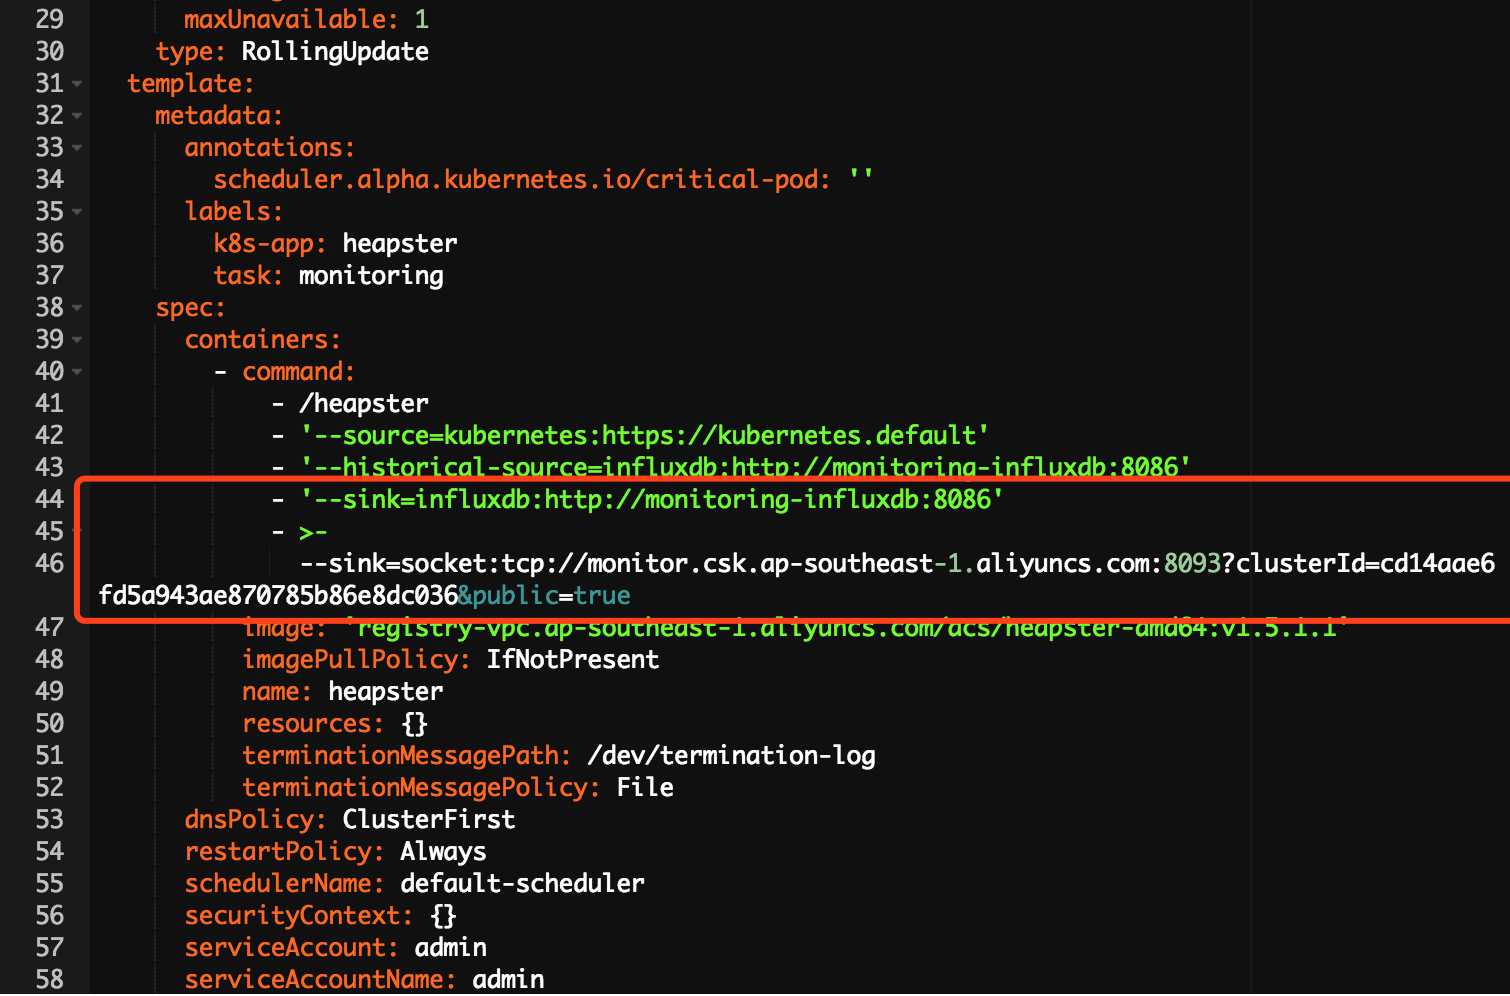This screenshot has height=996, width=1510.
Task: Click the restartPolicy key
Action: point(284,852)
